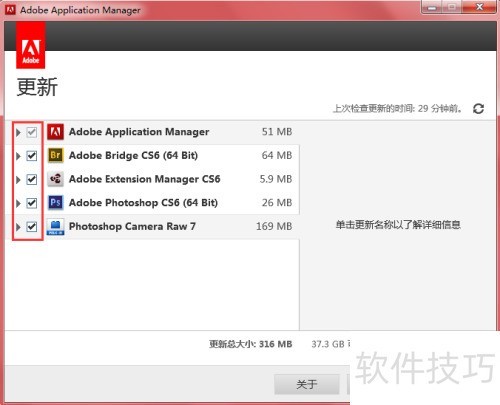Uncheck Adobe Photoshop CS6 (64 Bit) checkbox
500x405 pixels.
click(x=32, y=203)
